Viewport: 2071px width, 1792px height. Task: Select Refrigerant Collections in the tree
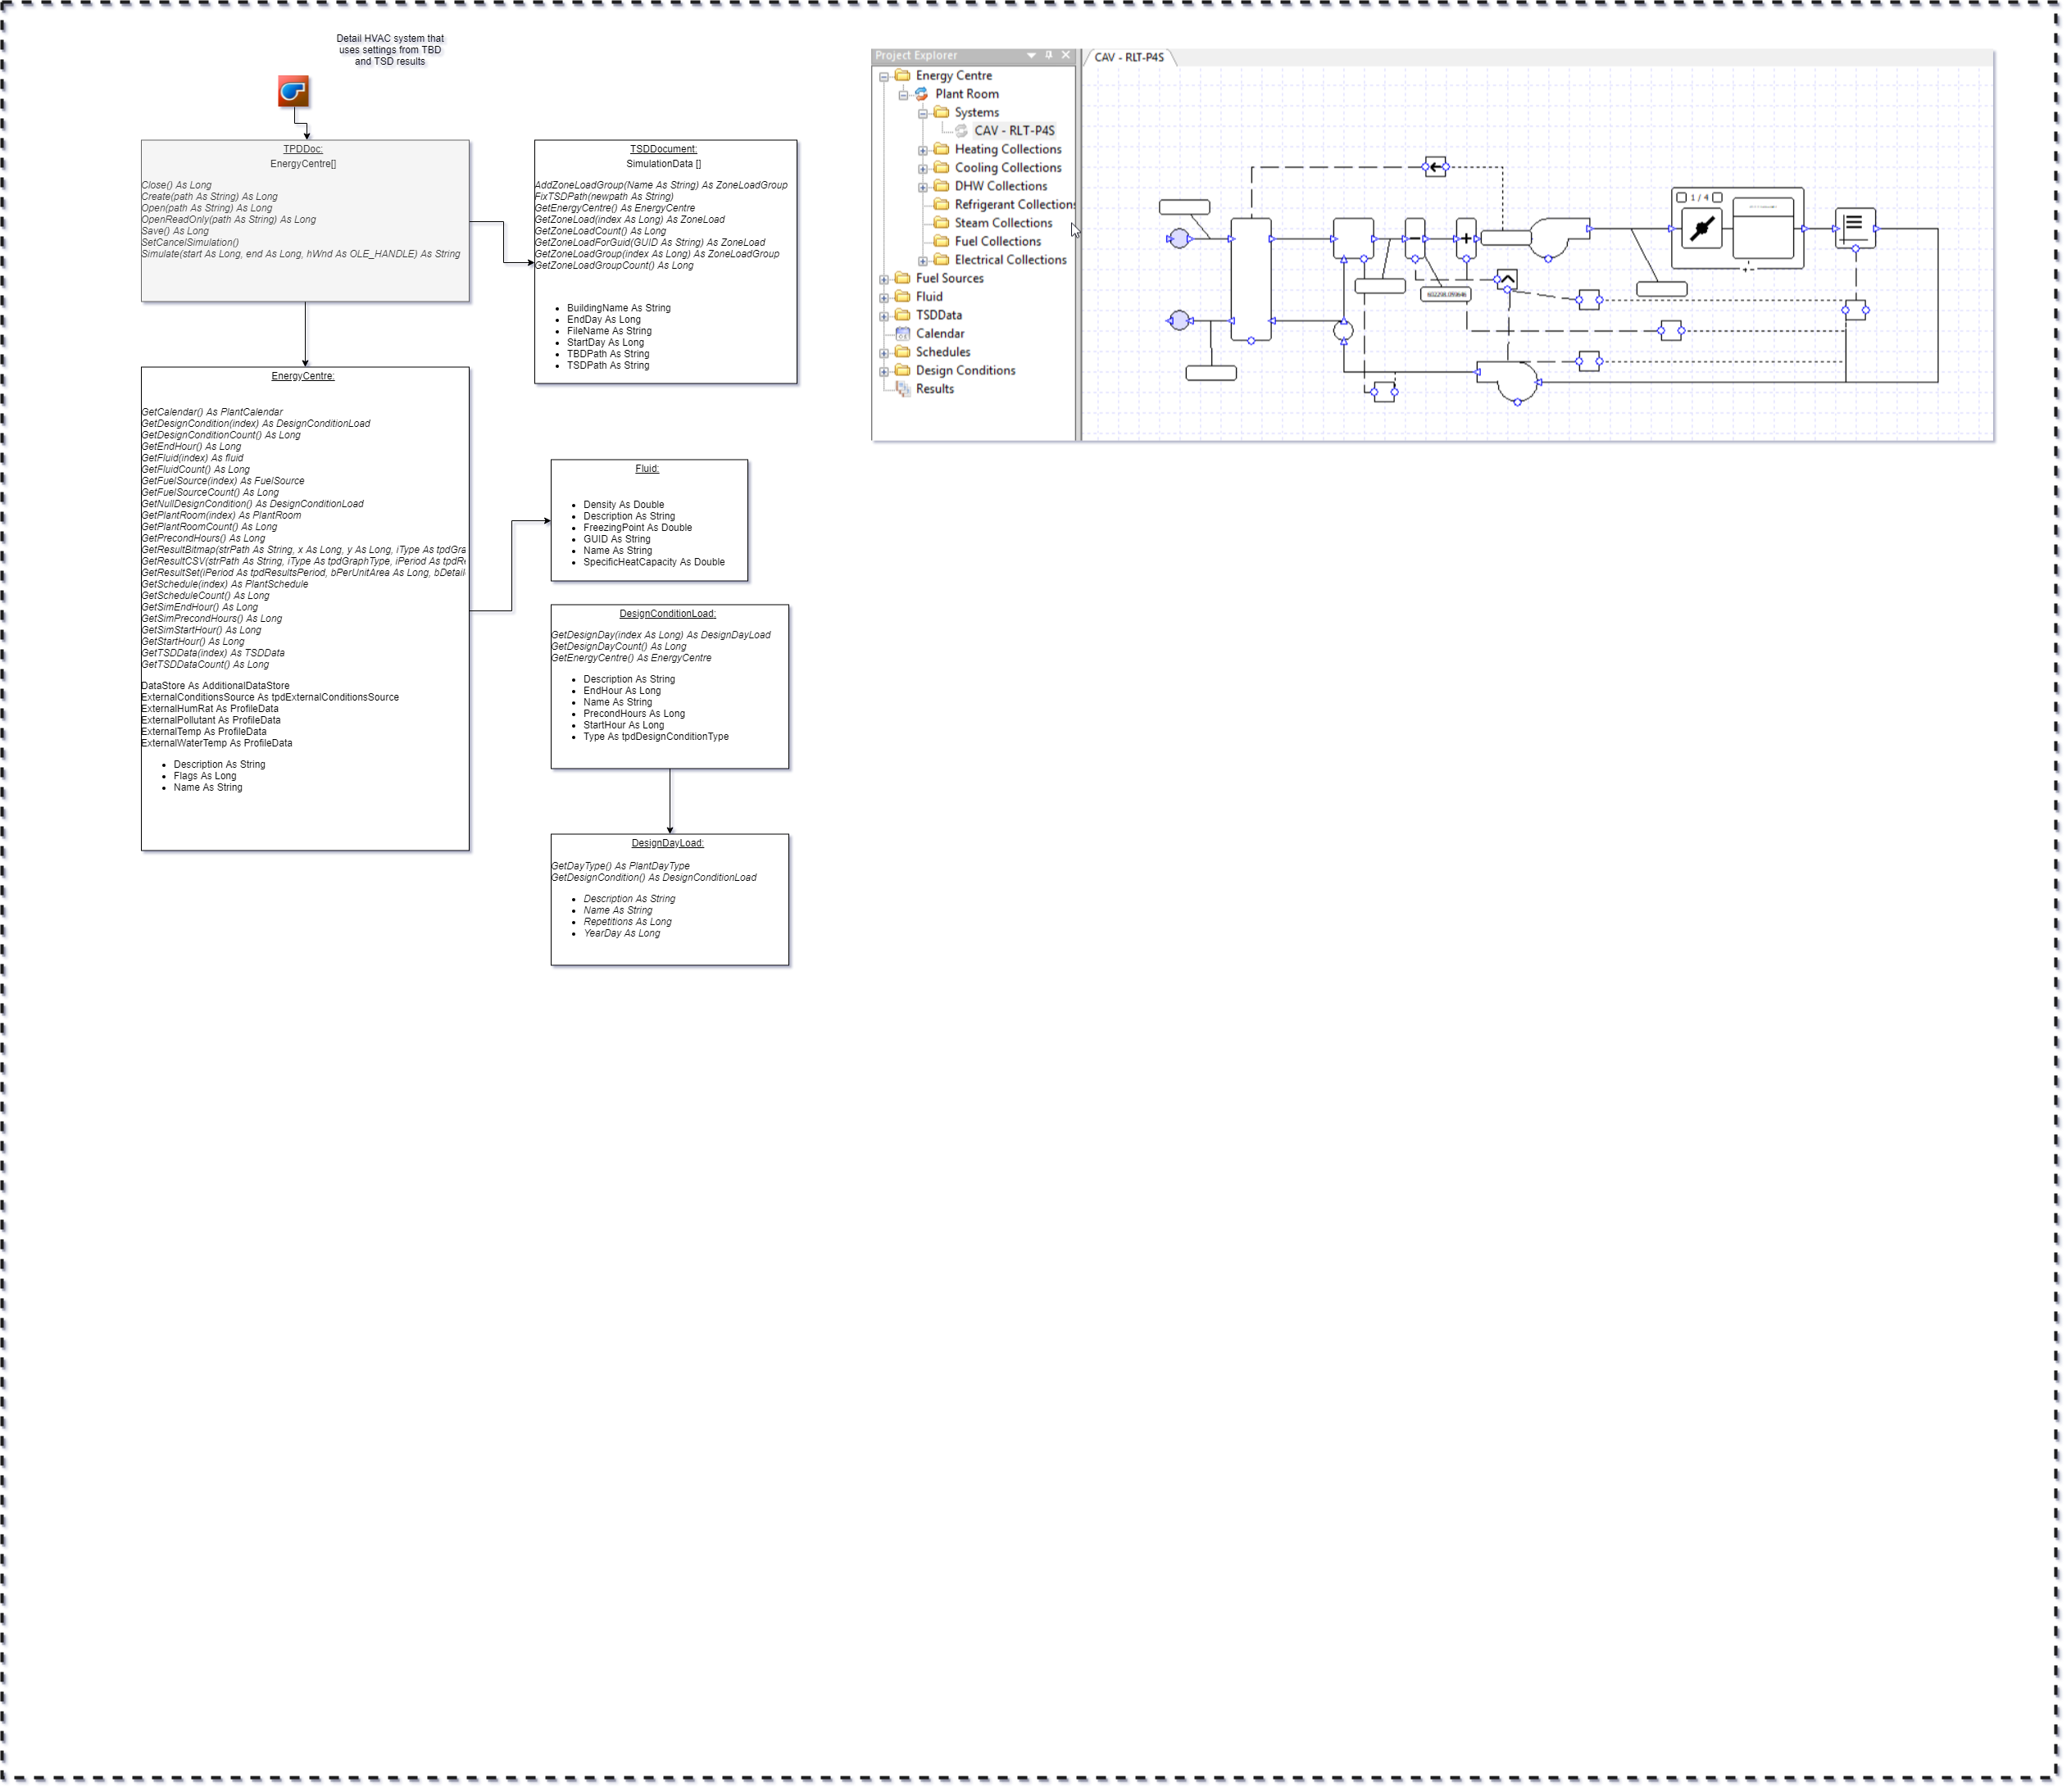[x=1014, y=205]
